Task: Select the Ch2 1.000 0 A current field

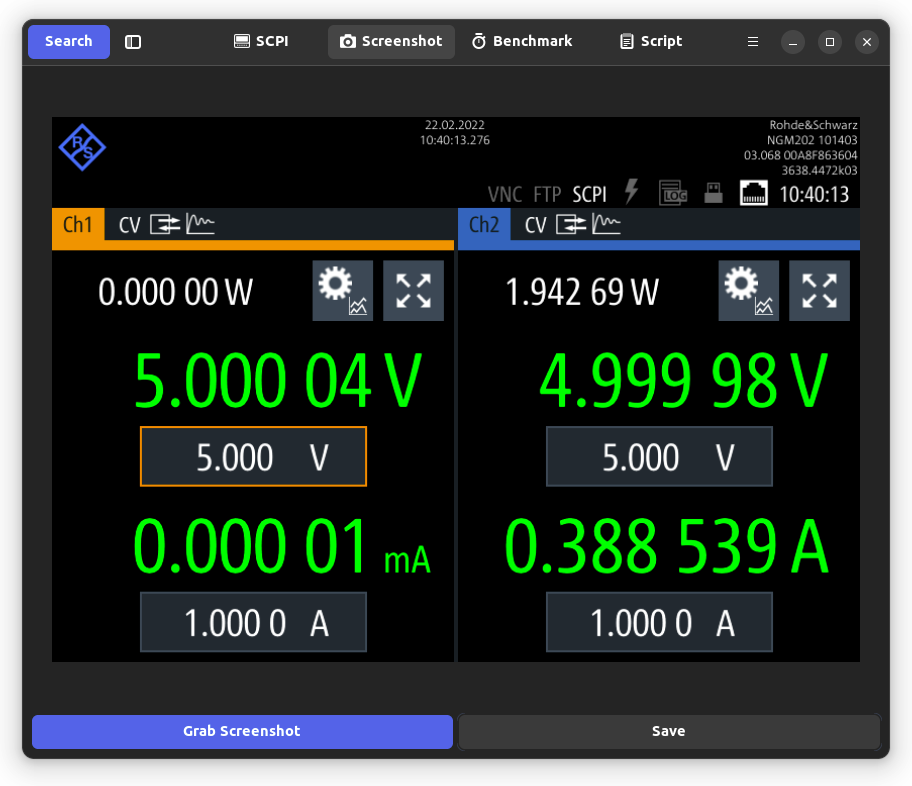Action: click(659, 622)
